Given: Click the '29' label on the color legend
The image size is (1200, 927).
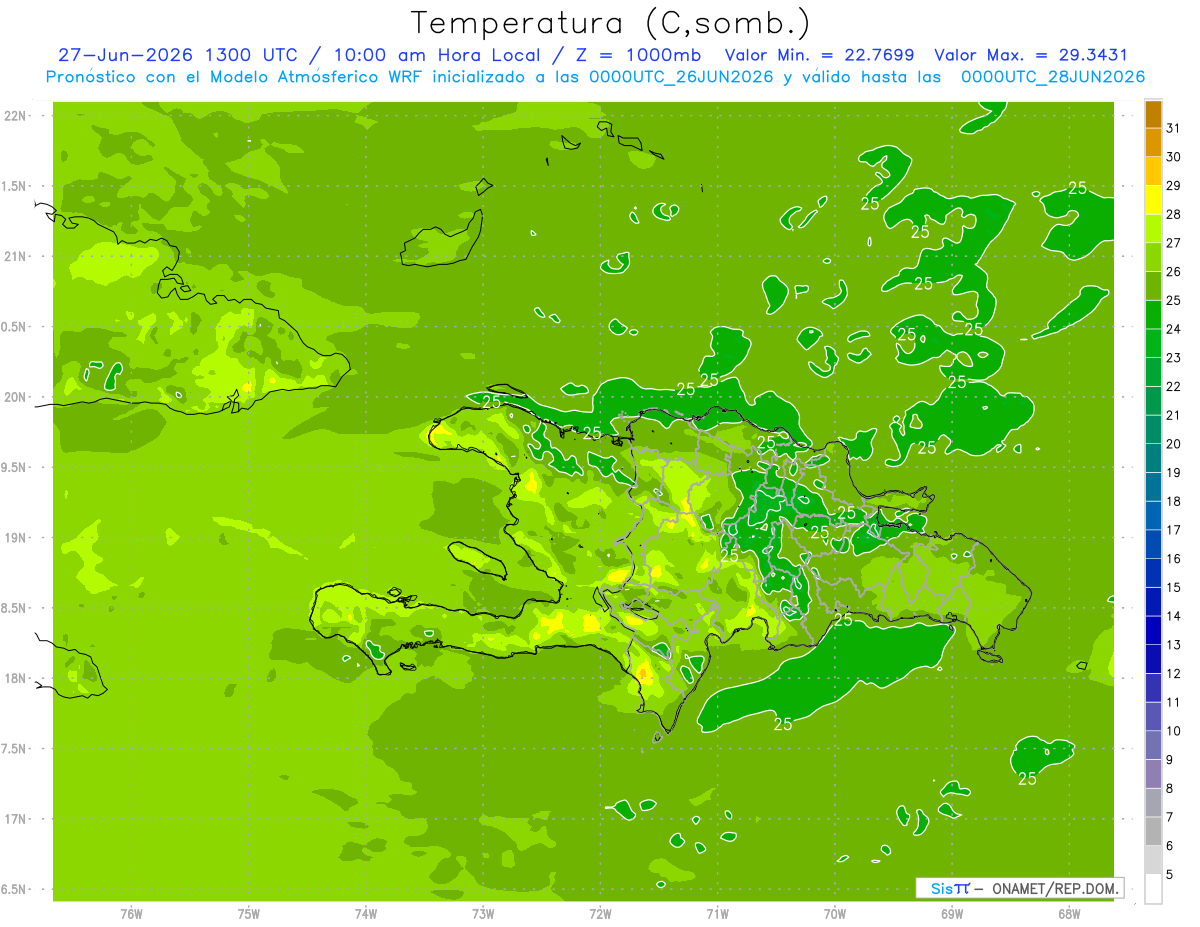Looking at the screenshot, I should point(1174,186).
